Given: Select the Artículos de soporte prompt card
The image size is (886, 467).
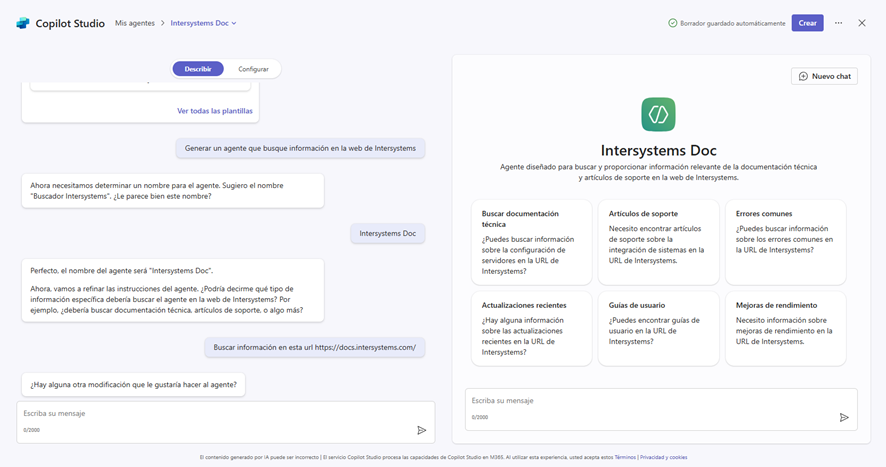Looking at the screenshot, I should pos(657,241).
